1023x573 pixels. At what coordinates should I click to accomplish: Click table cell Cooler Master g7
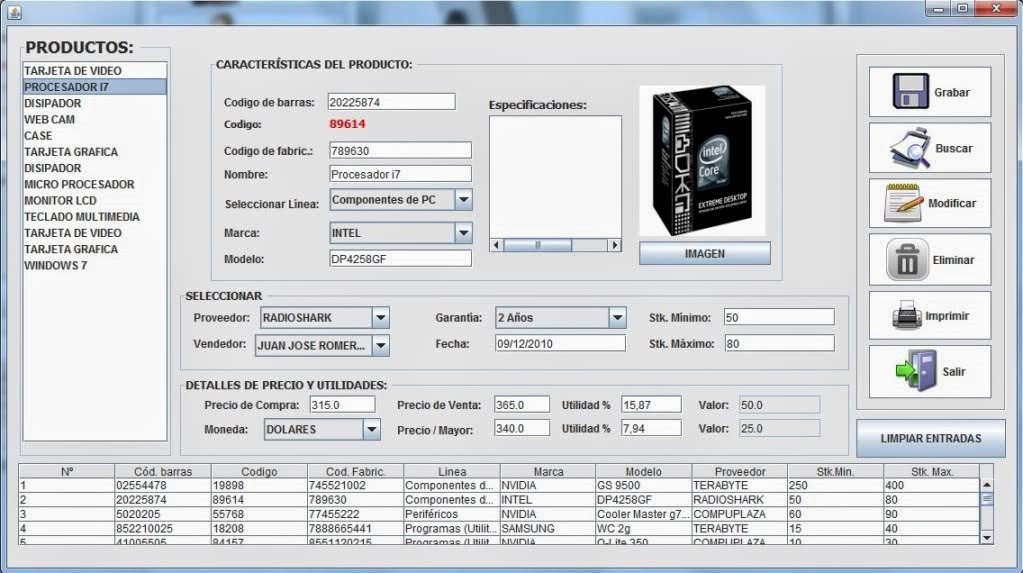point(643,514)
